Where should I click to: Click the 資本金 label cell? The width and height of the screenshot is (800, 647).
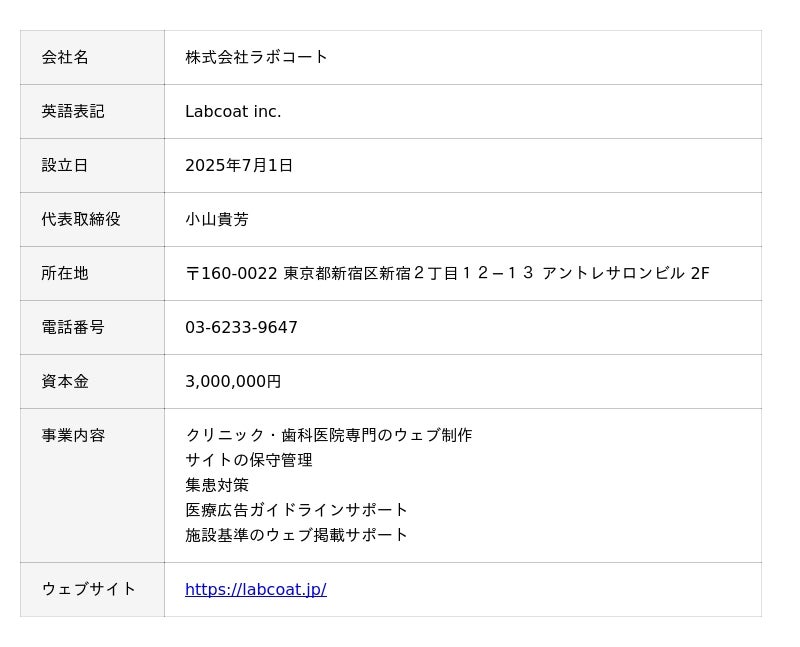(92, 382)
